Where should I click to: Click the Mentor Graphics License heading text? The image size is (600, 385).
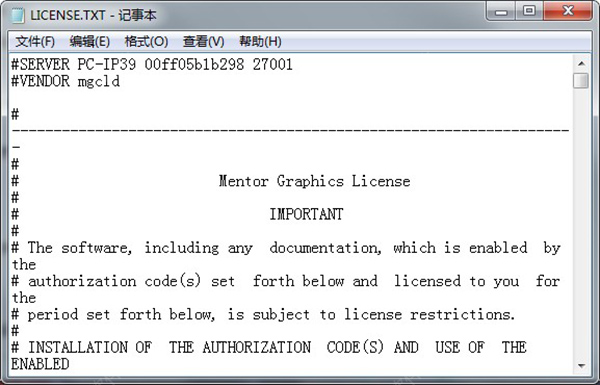point(315,181)
